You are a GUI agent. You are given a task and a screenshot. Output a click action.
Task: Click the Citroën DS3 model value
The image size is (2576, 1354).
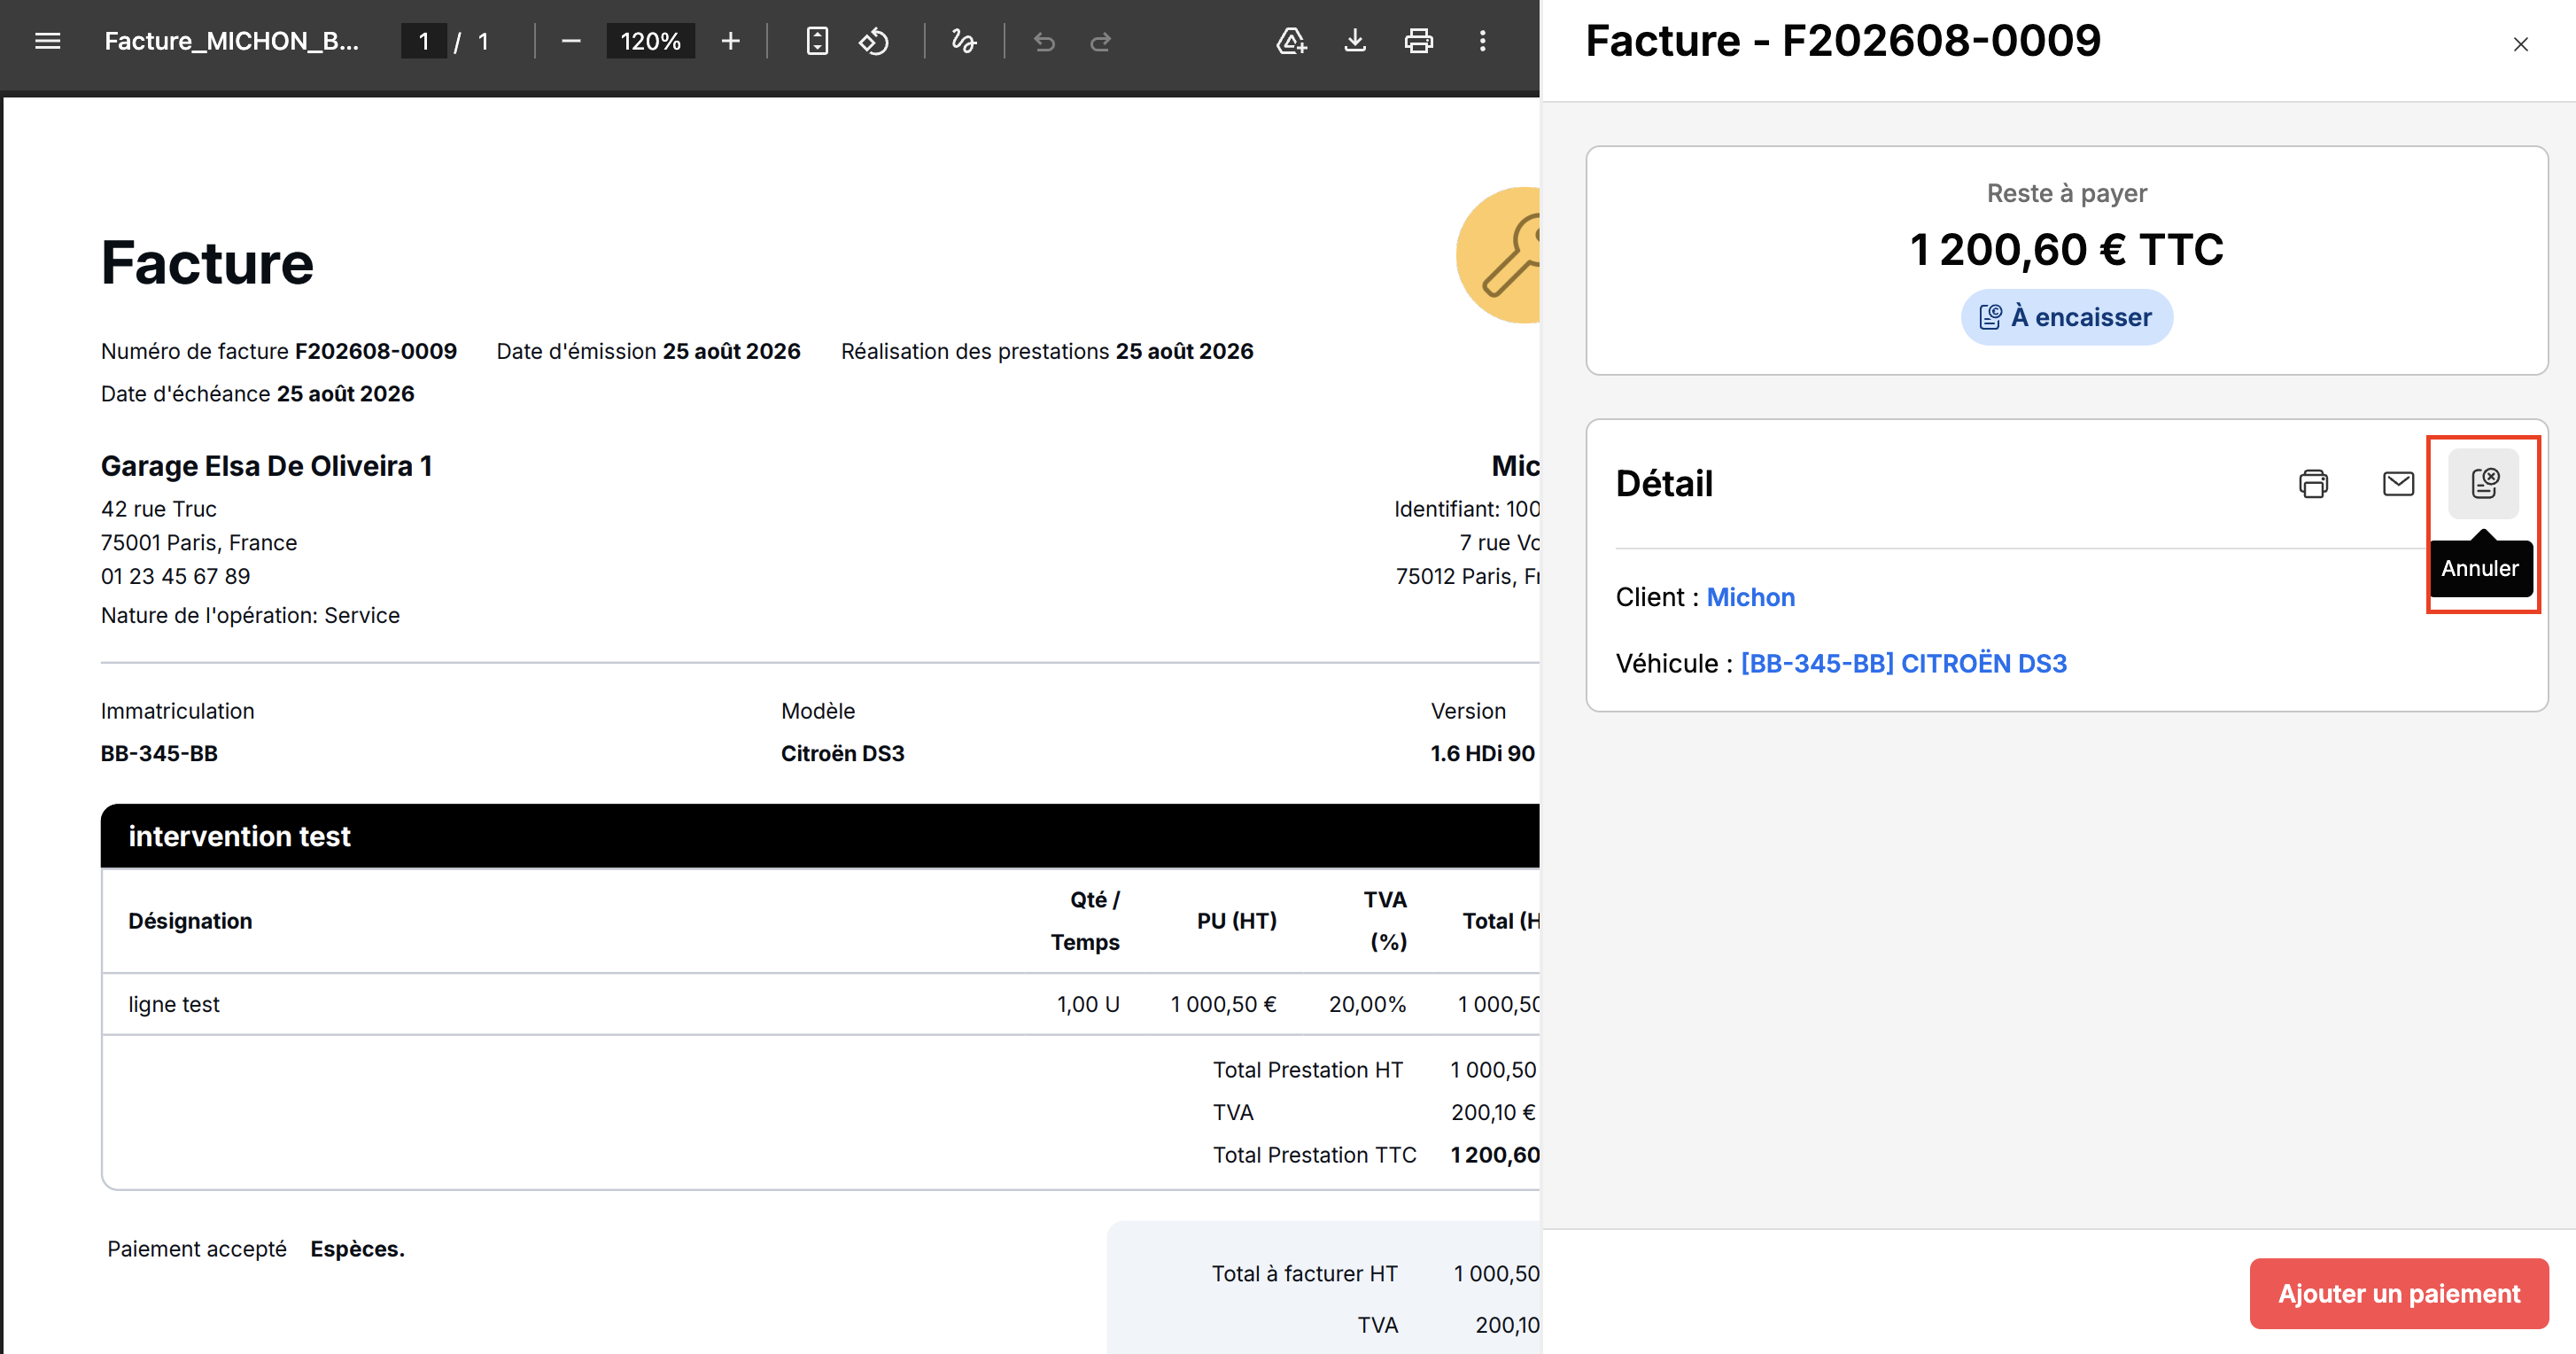point(843,753)
